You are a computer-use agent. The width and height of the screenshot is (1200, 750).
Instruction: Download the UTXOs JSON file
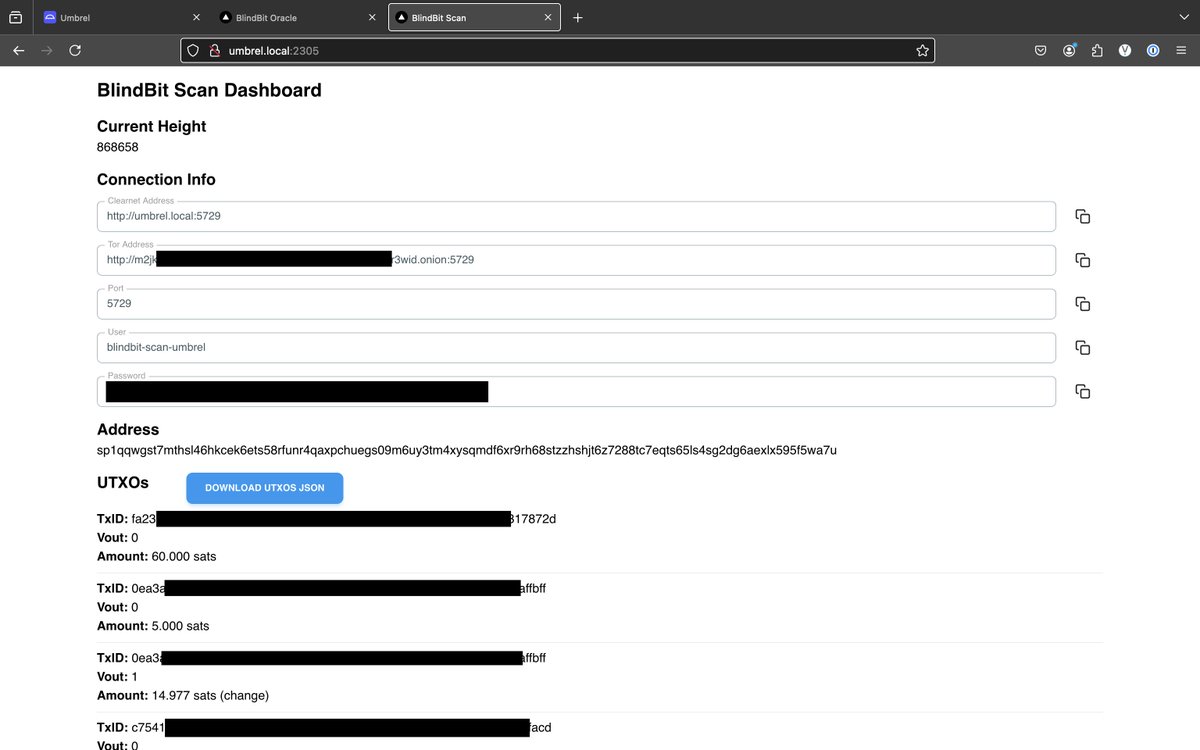265,488
